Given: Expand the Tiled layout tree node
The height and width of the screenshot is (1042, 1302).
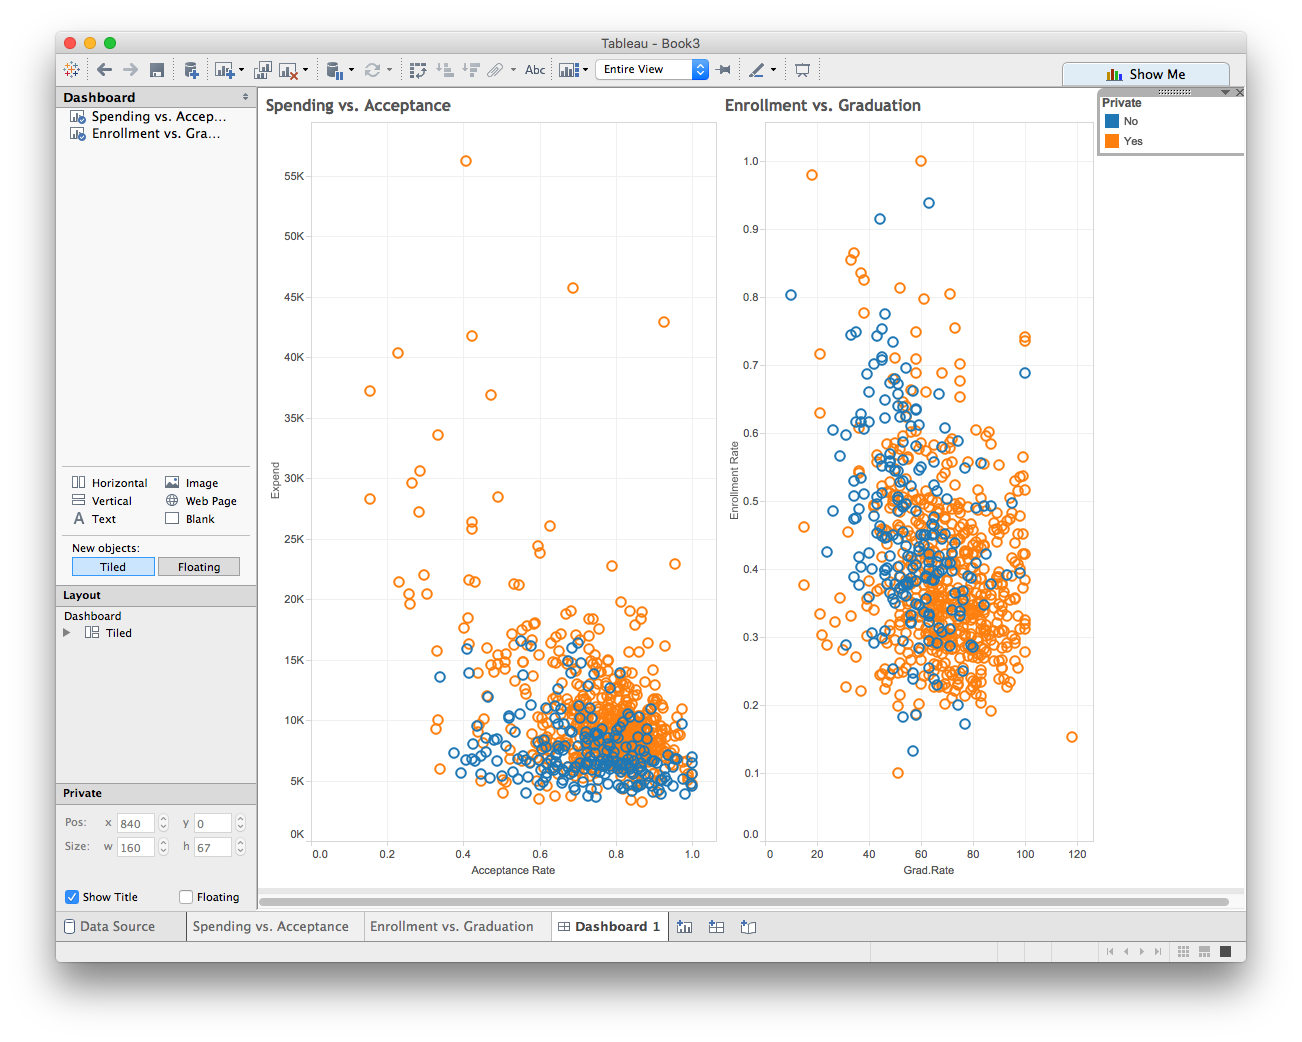Looking at the screenshot, I should pos(67,633).
